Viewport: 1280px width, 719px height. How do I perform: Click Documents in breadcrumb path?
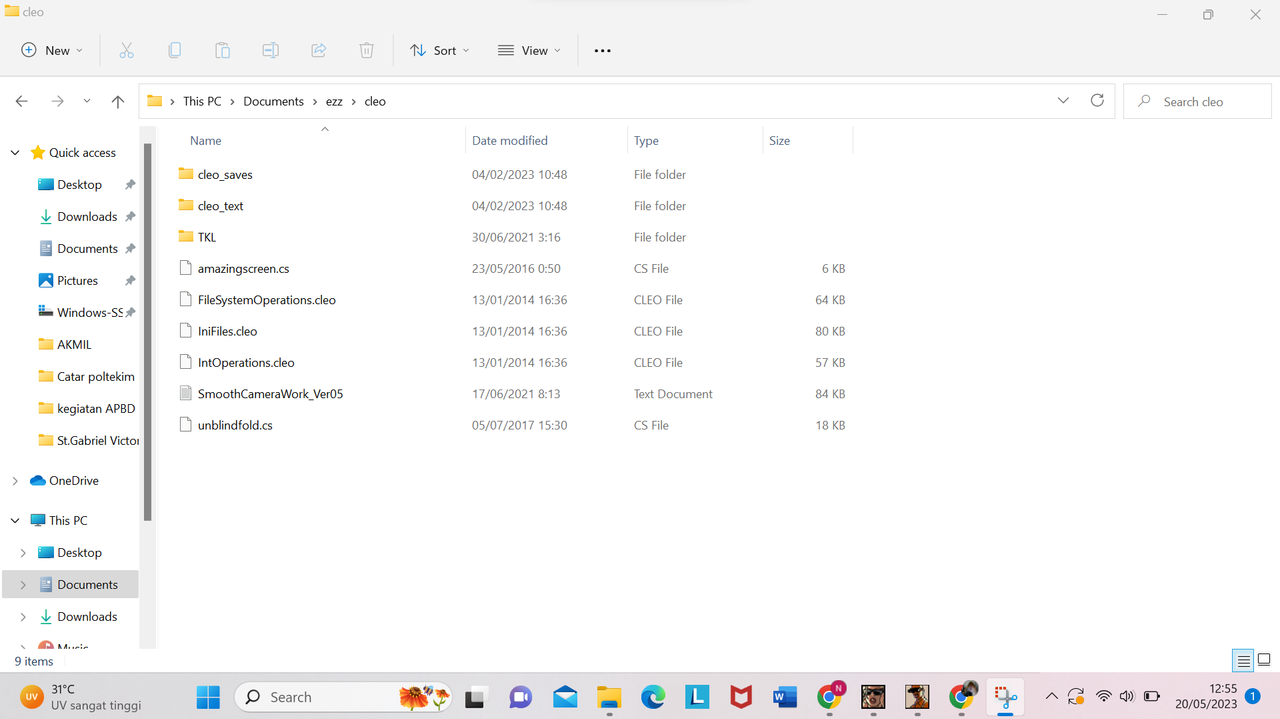coord(273,101)
